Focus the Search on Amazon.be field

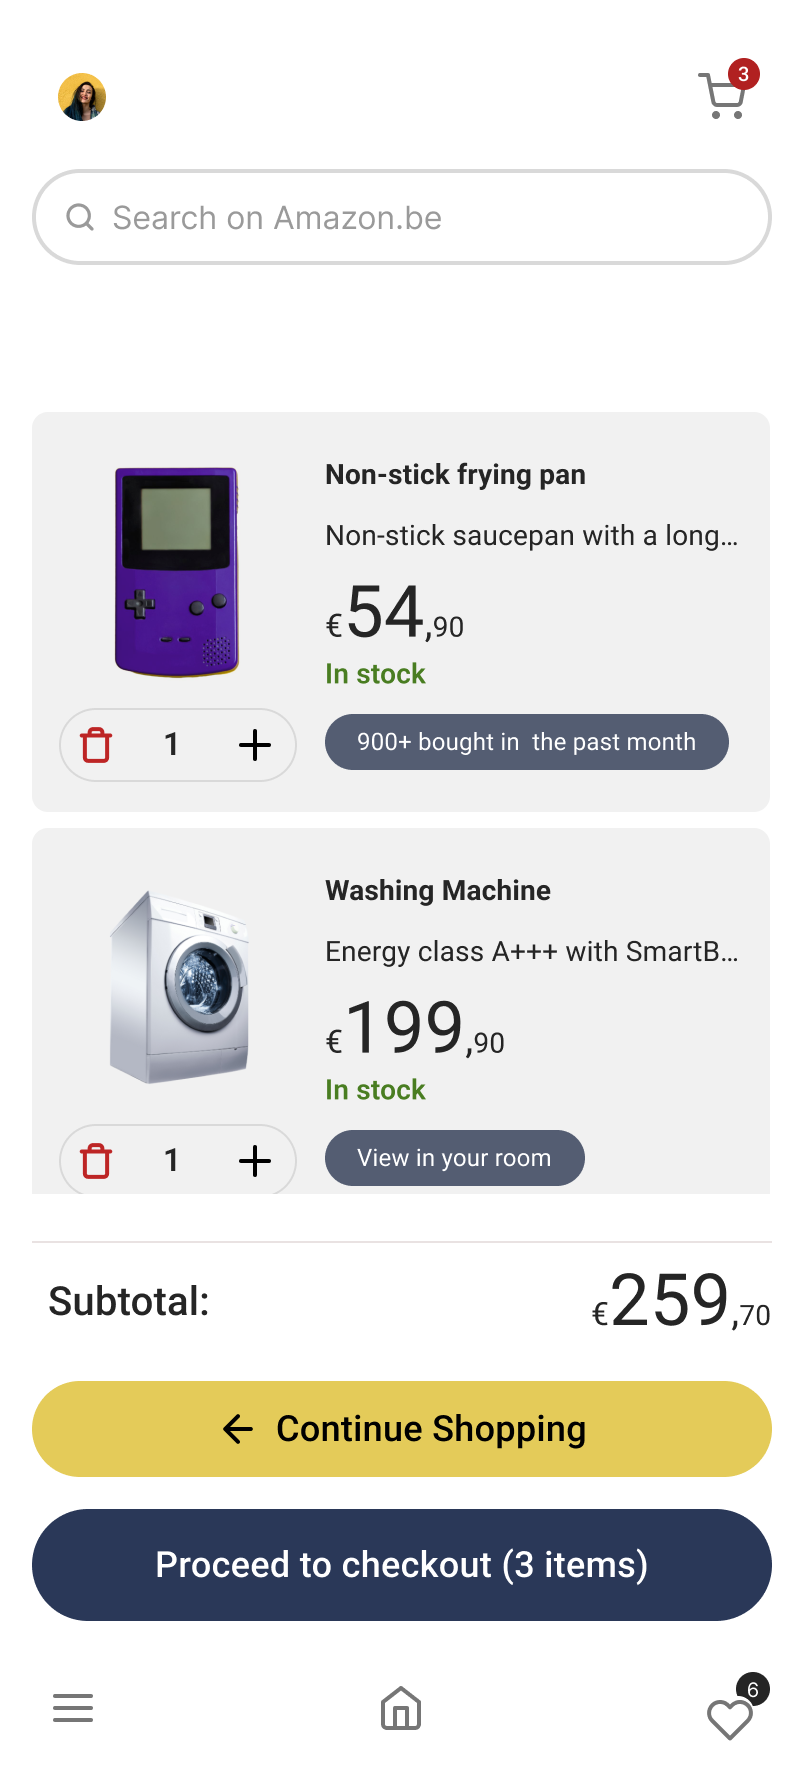coord(420,217)
